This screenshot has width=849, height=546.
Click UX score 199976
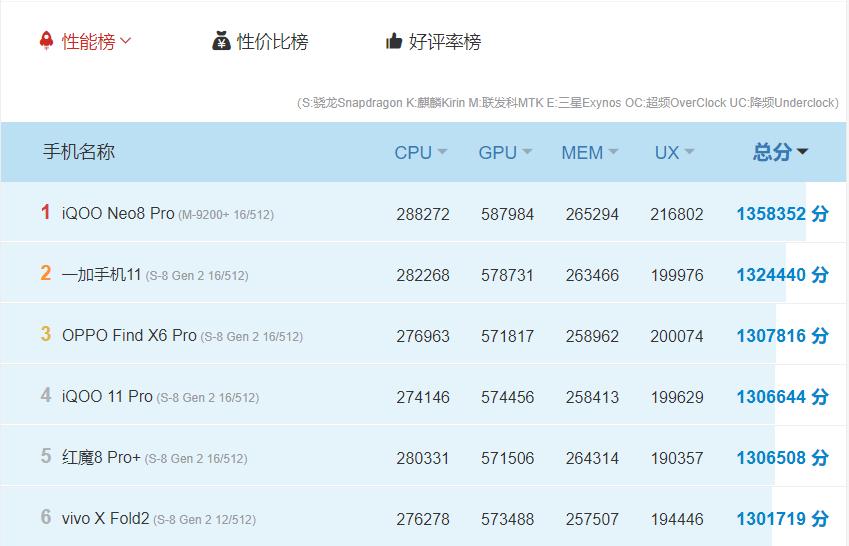click(x=677, y=275)
